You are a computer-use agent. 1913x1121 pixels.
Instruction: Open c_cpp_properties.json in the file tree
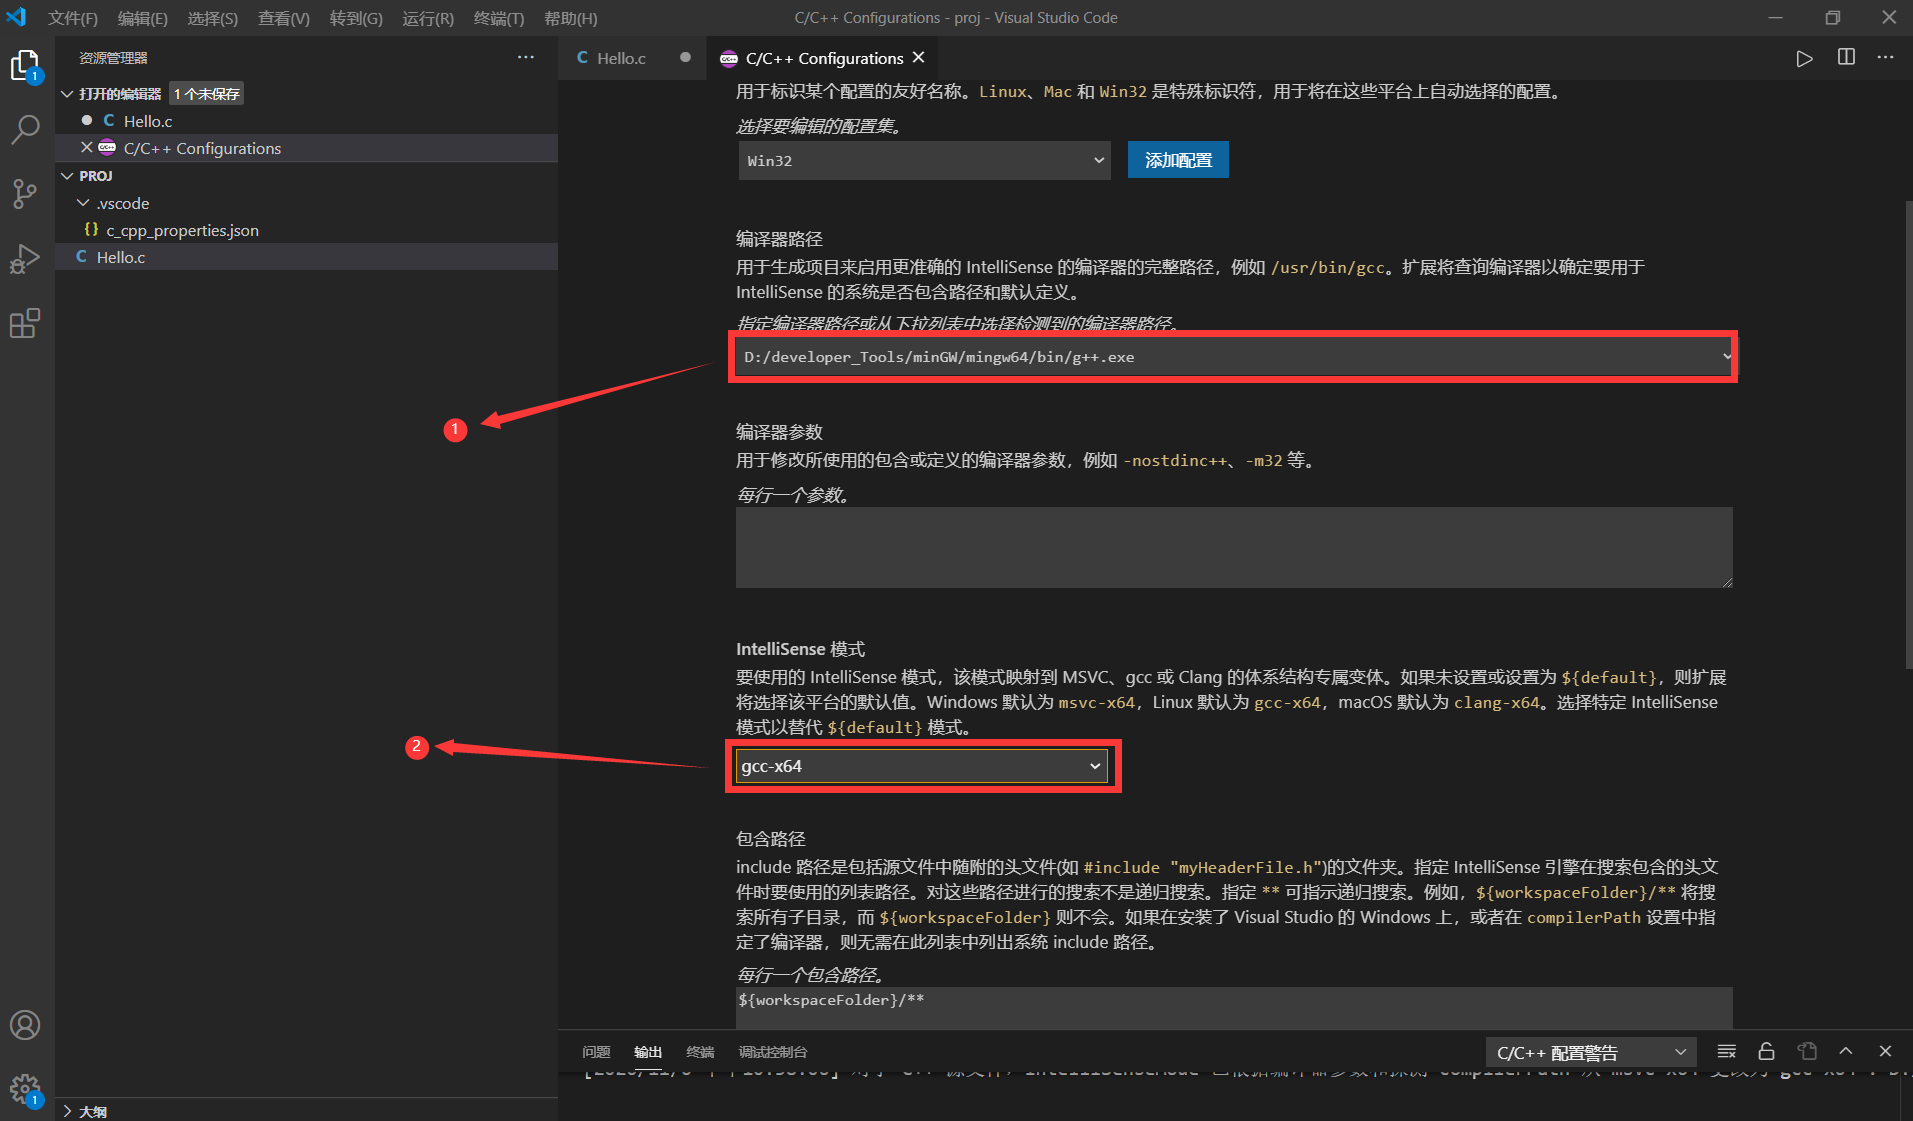307,230
